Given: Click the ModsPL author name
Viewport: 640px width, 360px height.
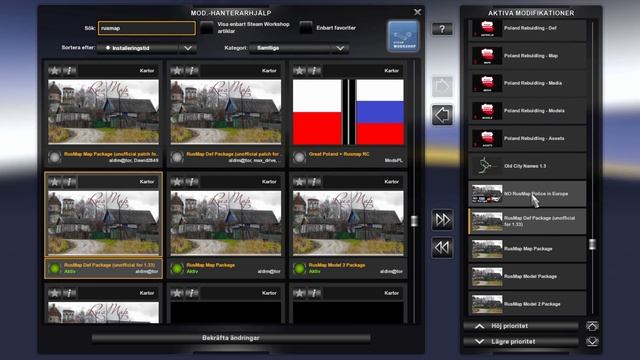Looking at the screenshot, I should pyautogui.click(x=393, y=161).
